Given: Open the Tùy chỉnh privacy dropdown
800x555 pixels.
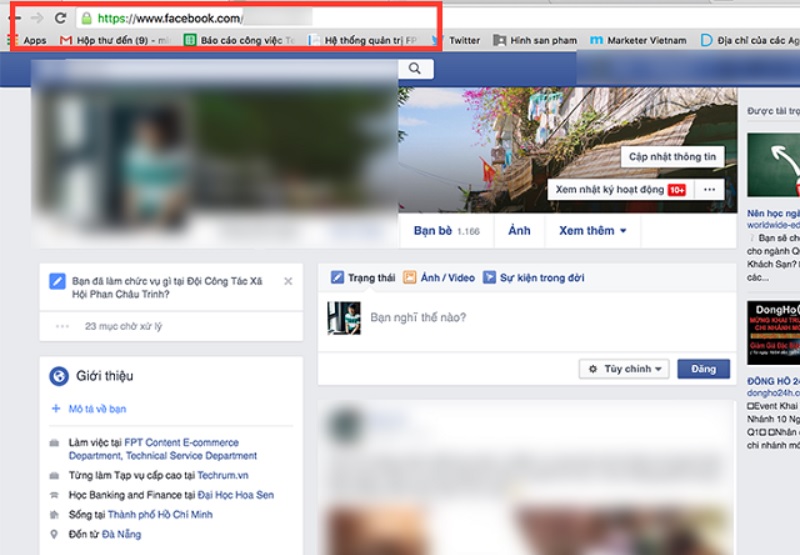Looking at the screenshot, I should coord(624,369).
